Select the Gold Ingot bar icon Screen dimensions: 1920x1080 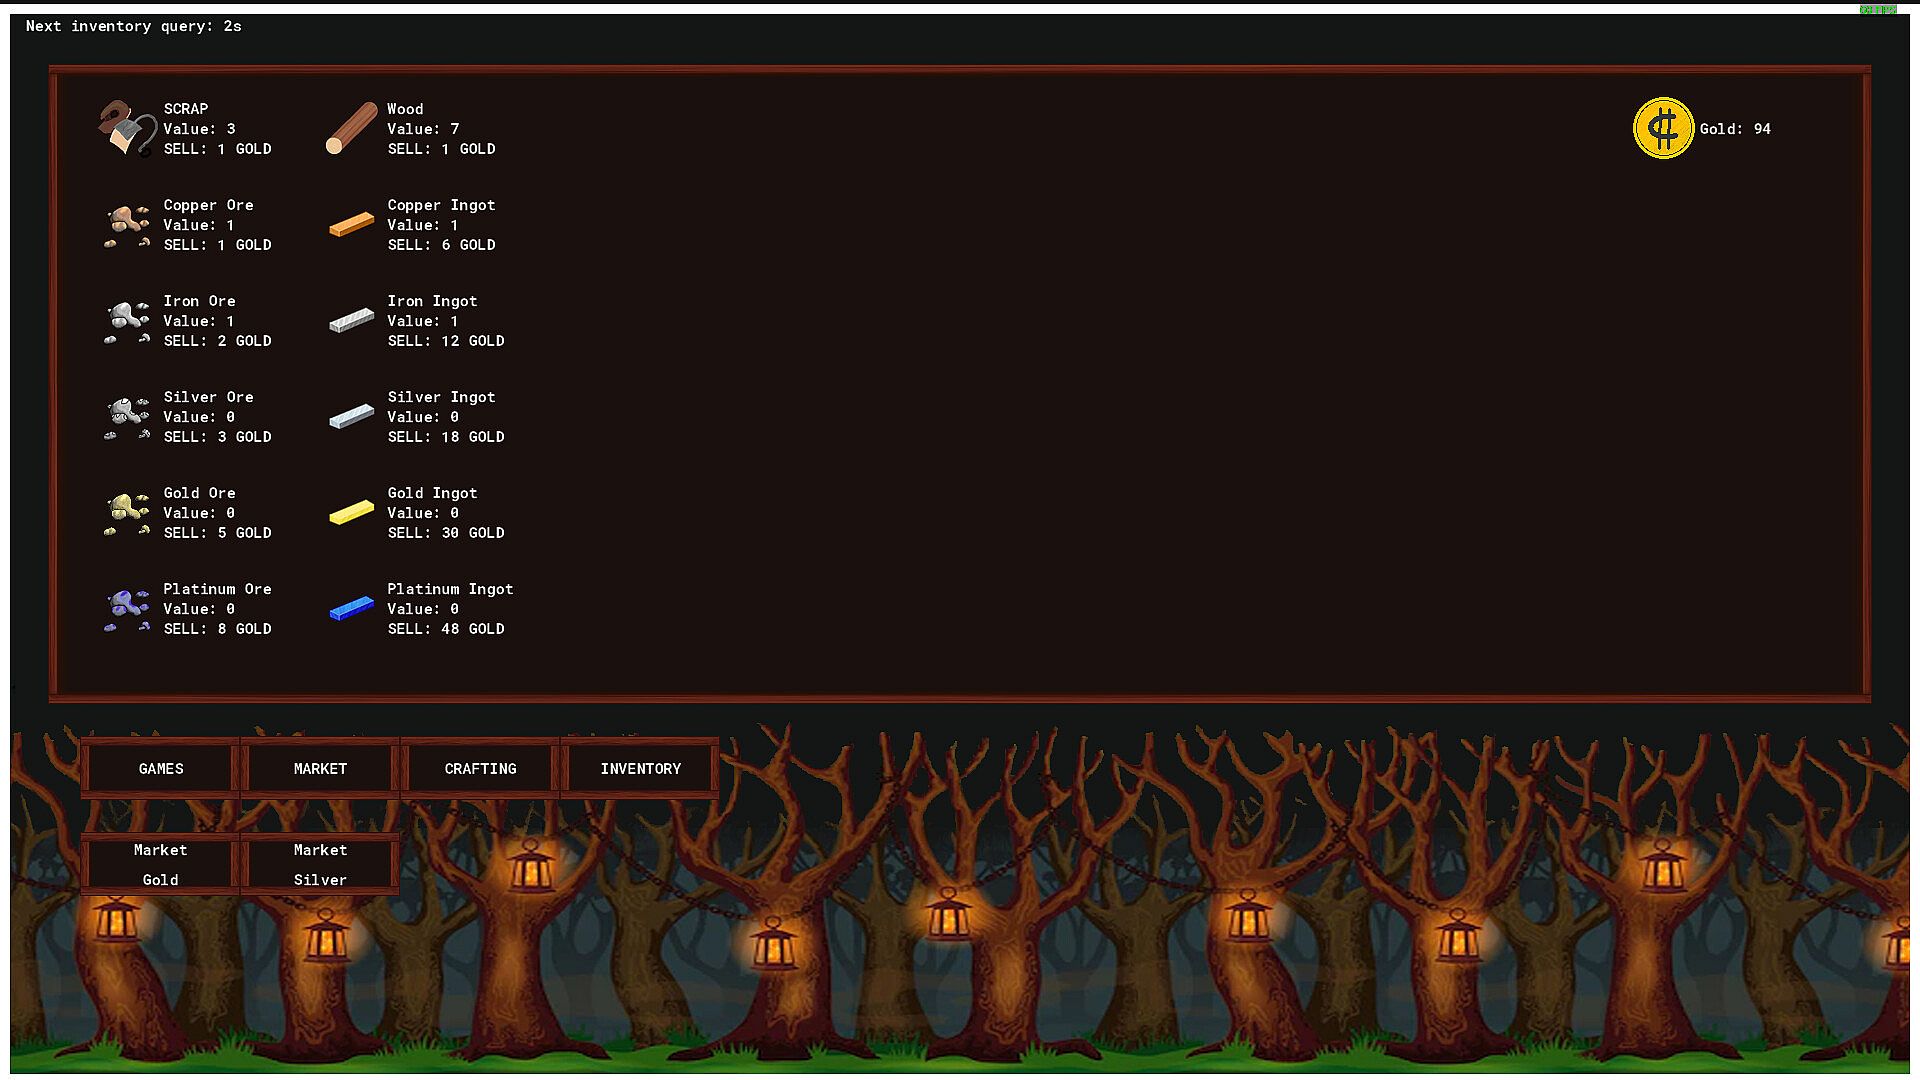[351, 513]
